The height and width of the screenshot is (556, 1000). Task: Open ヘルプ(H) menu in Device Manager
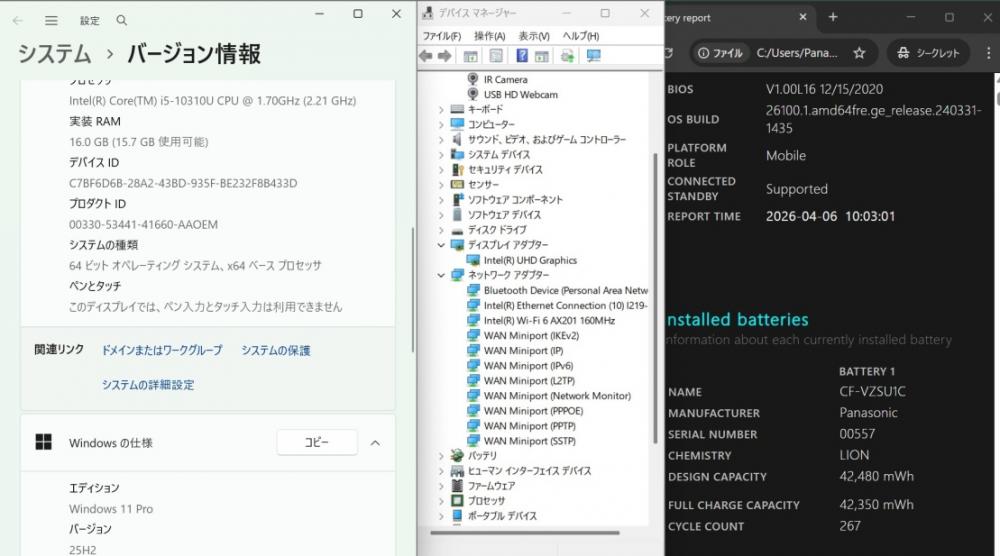point(580,36)
